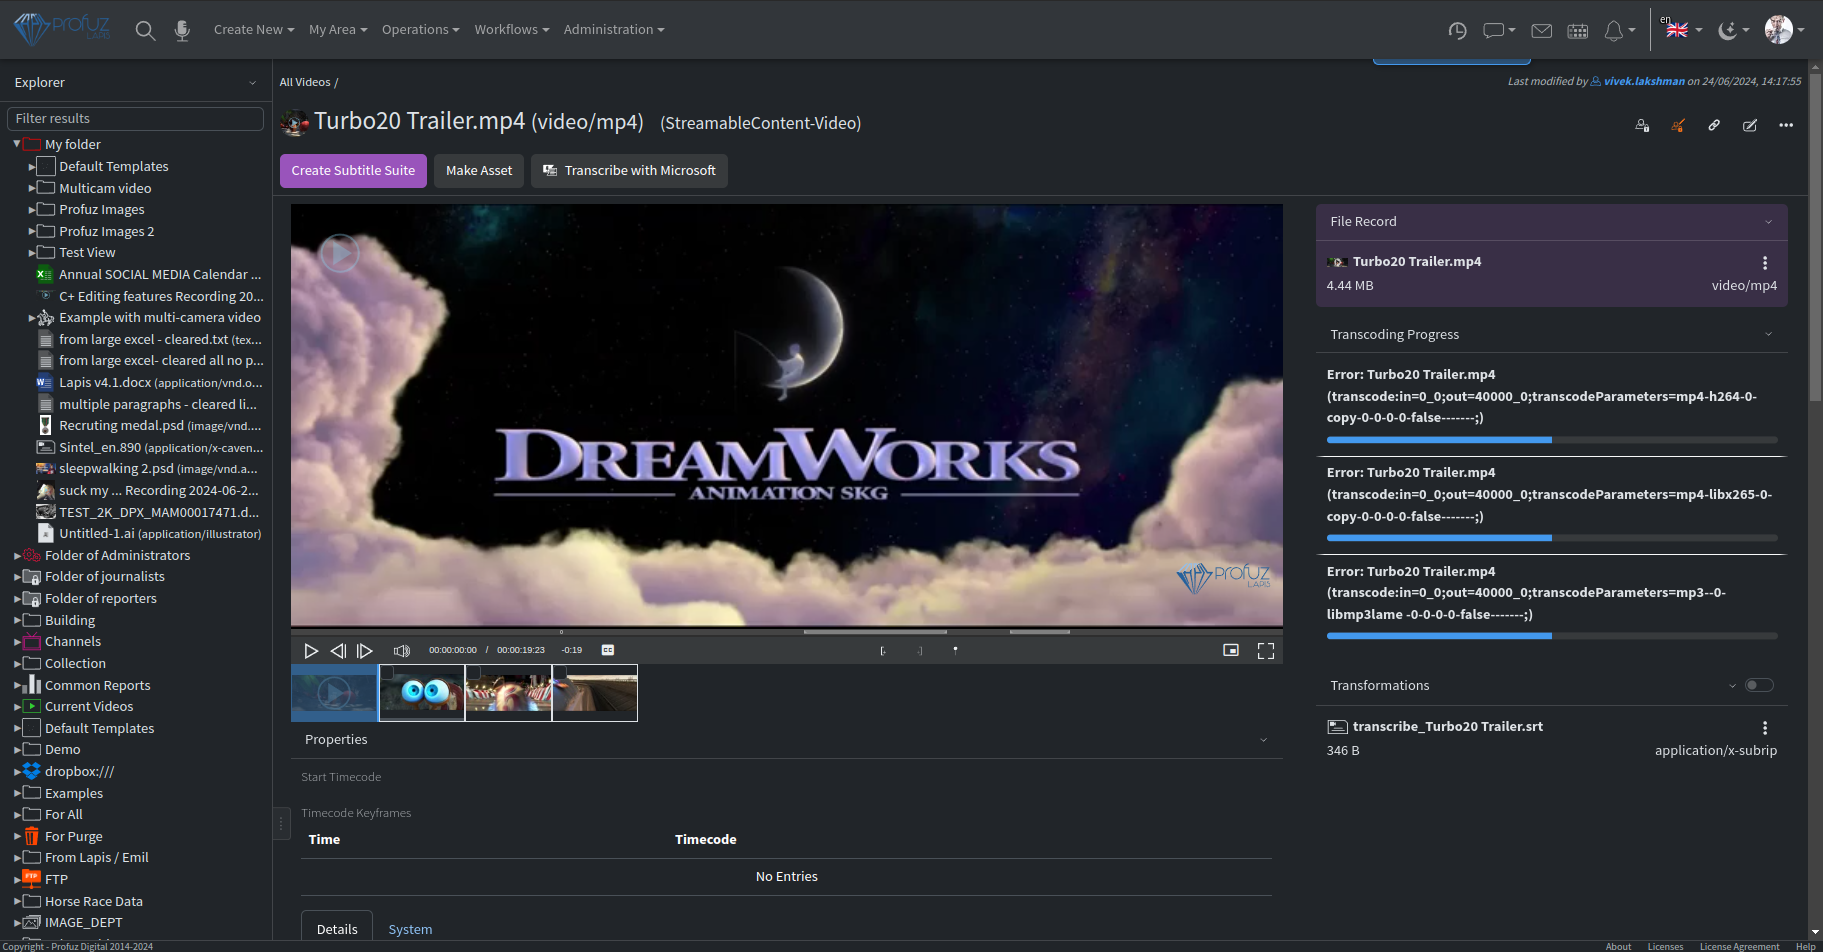Collapse the My folder tree node
Screen dimensions: 1823x952
coord(17,144)
